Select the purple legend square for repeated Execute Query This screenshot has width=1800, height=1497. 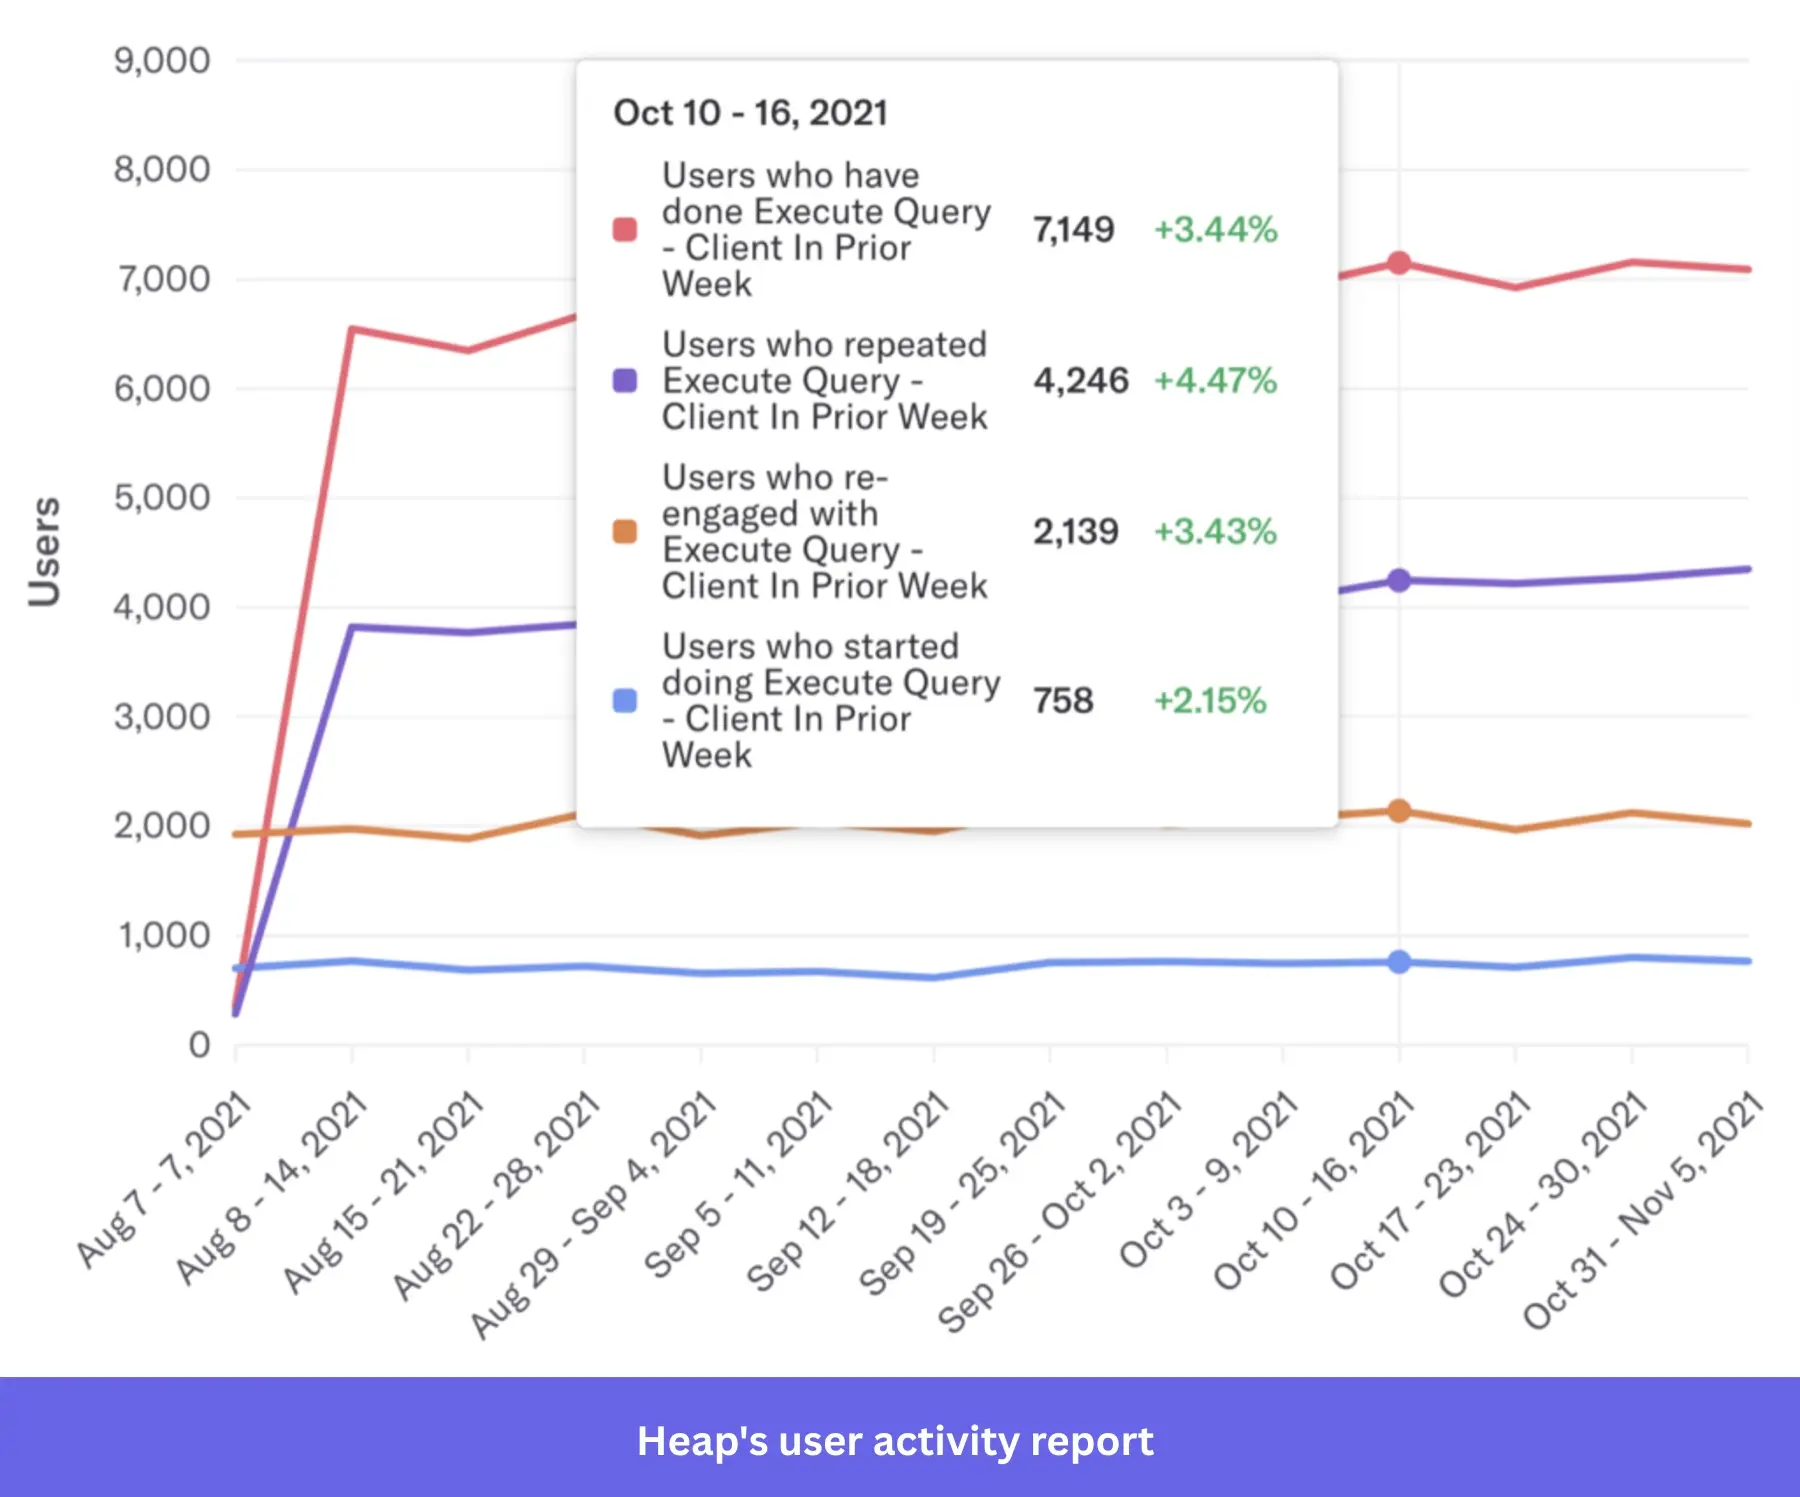624,382
